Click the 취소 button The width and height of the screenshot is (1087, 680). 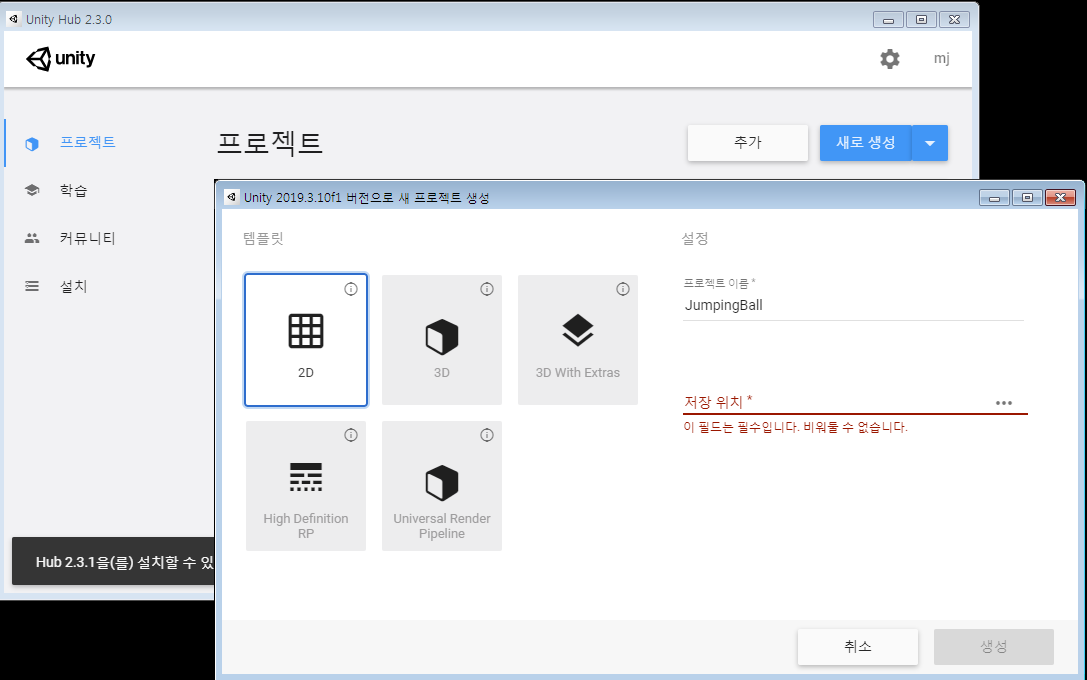click(x=858, y=647)
